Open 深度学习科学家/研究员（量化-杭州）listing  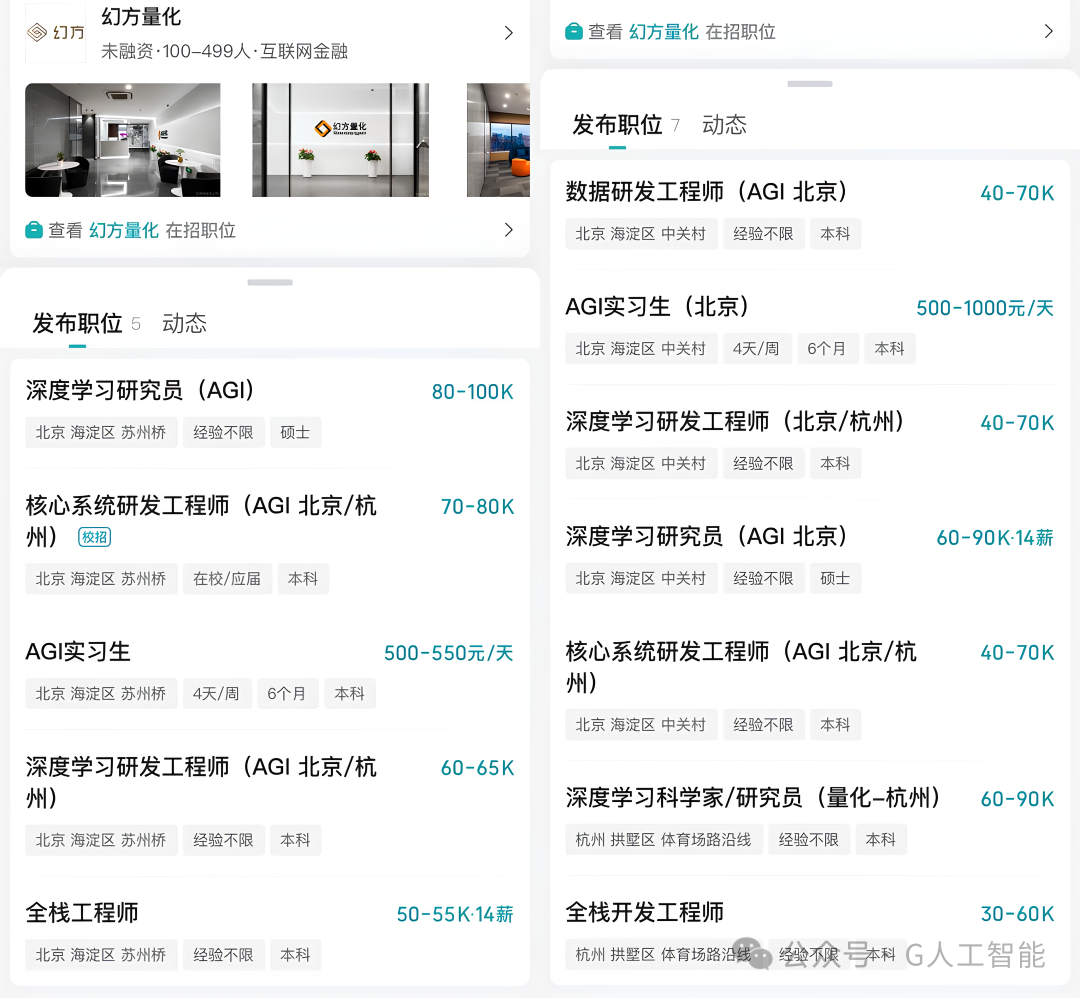pyautogui.click(x=810, y=819)
